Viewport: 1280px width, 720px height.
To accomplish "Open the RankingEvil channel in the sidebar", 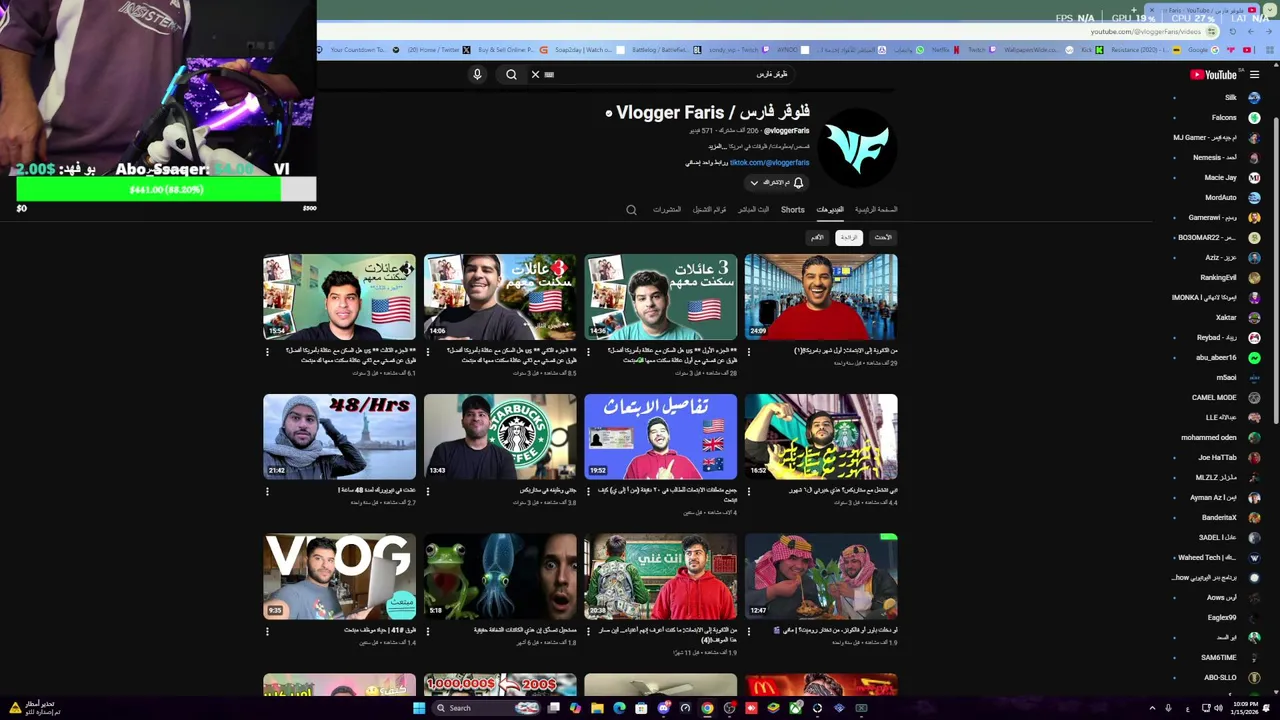I will point(1218,277).
